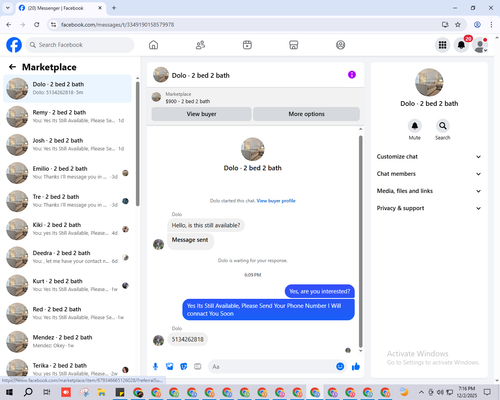The width and height of the screenshot is (500, 400).
Task: Expand Privacy & support section
Action: [429, 208]
